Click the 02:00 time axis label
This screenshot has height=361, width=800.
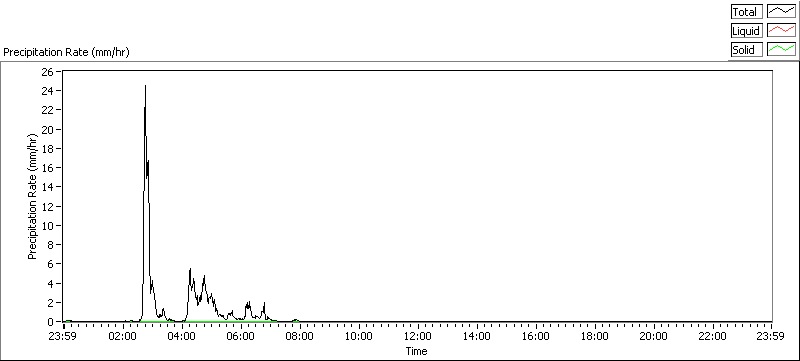point(123,336)
